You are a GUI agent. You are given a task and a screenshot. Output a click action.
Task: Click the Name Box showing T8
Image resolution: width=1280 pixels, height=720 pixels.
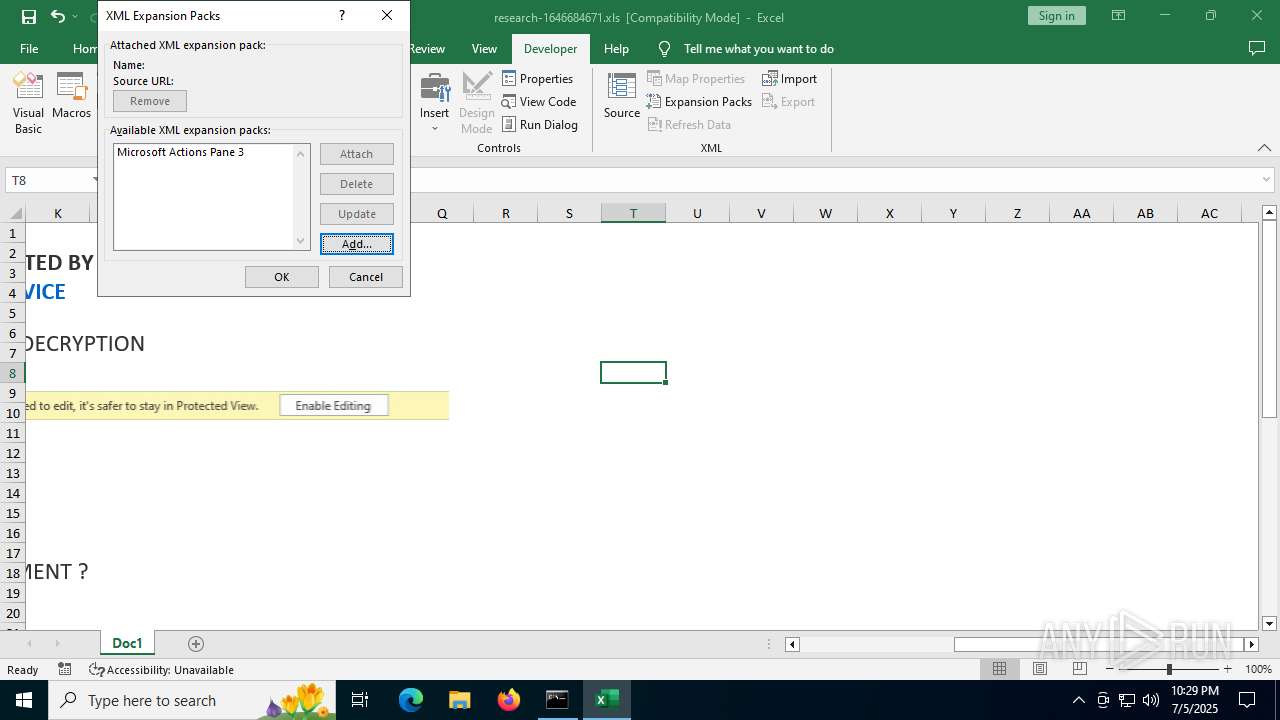pos(53,181)
